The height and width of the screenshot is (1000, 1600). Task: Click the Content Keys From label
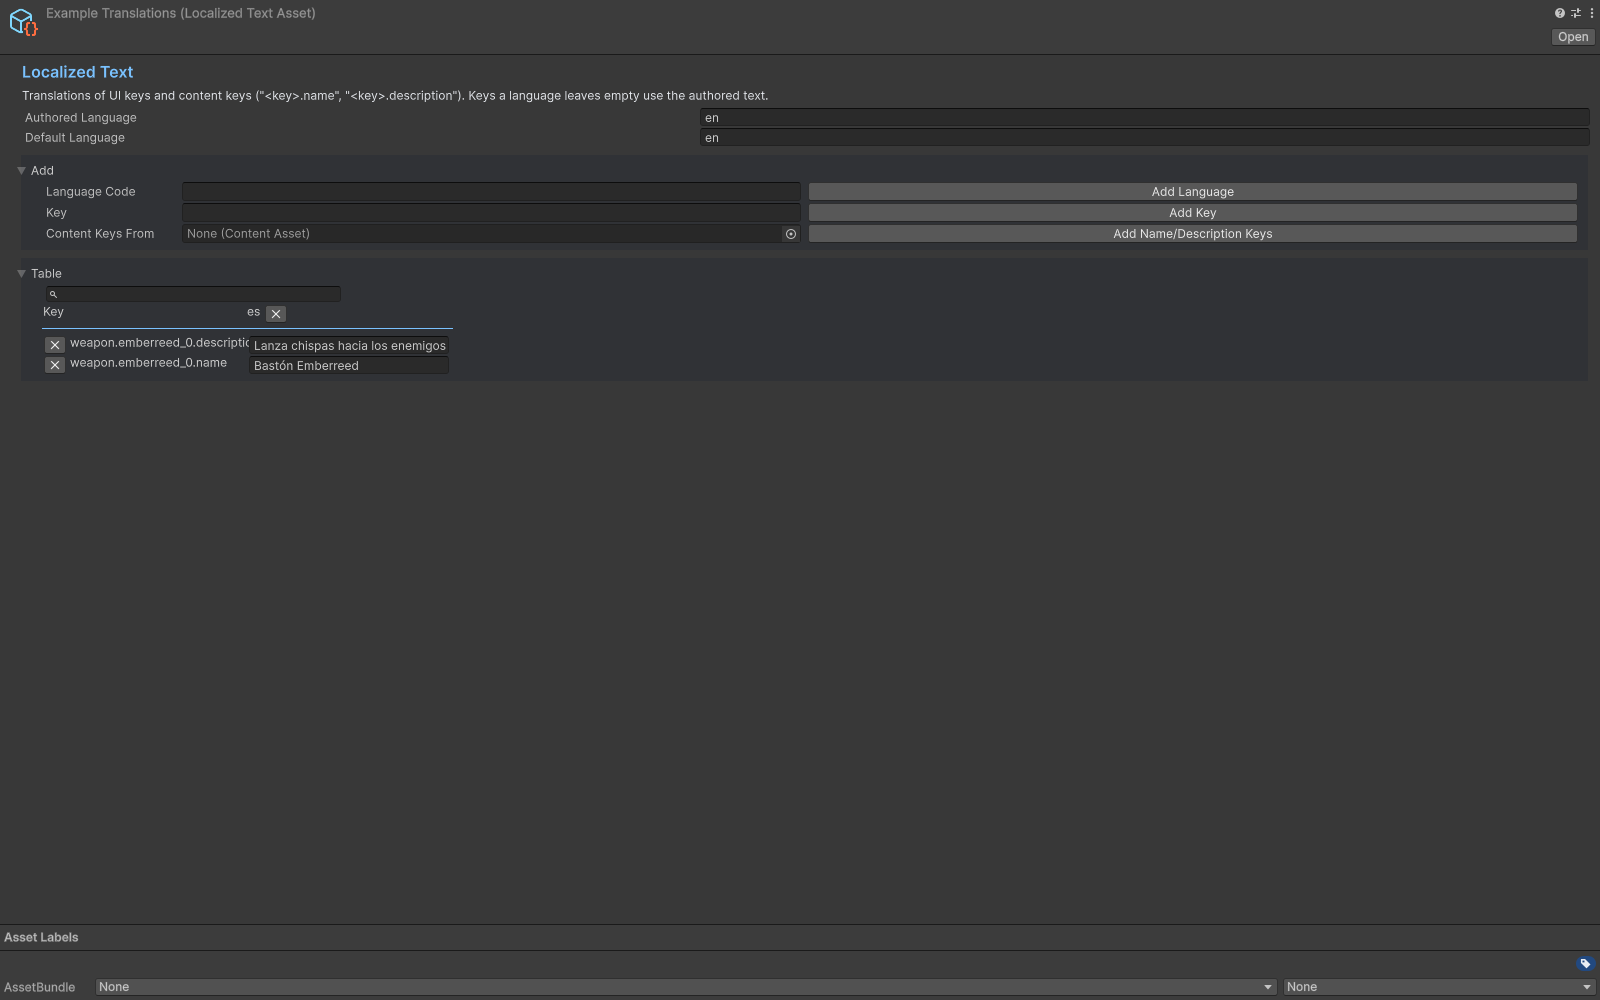100,234
